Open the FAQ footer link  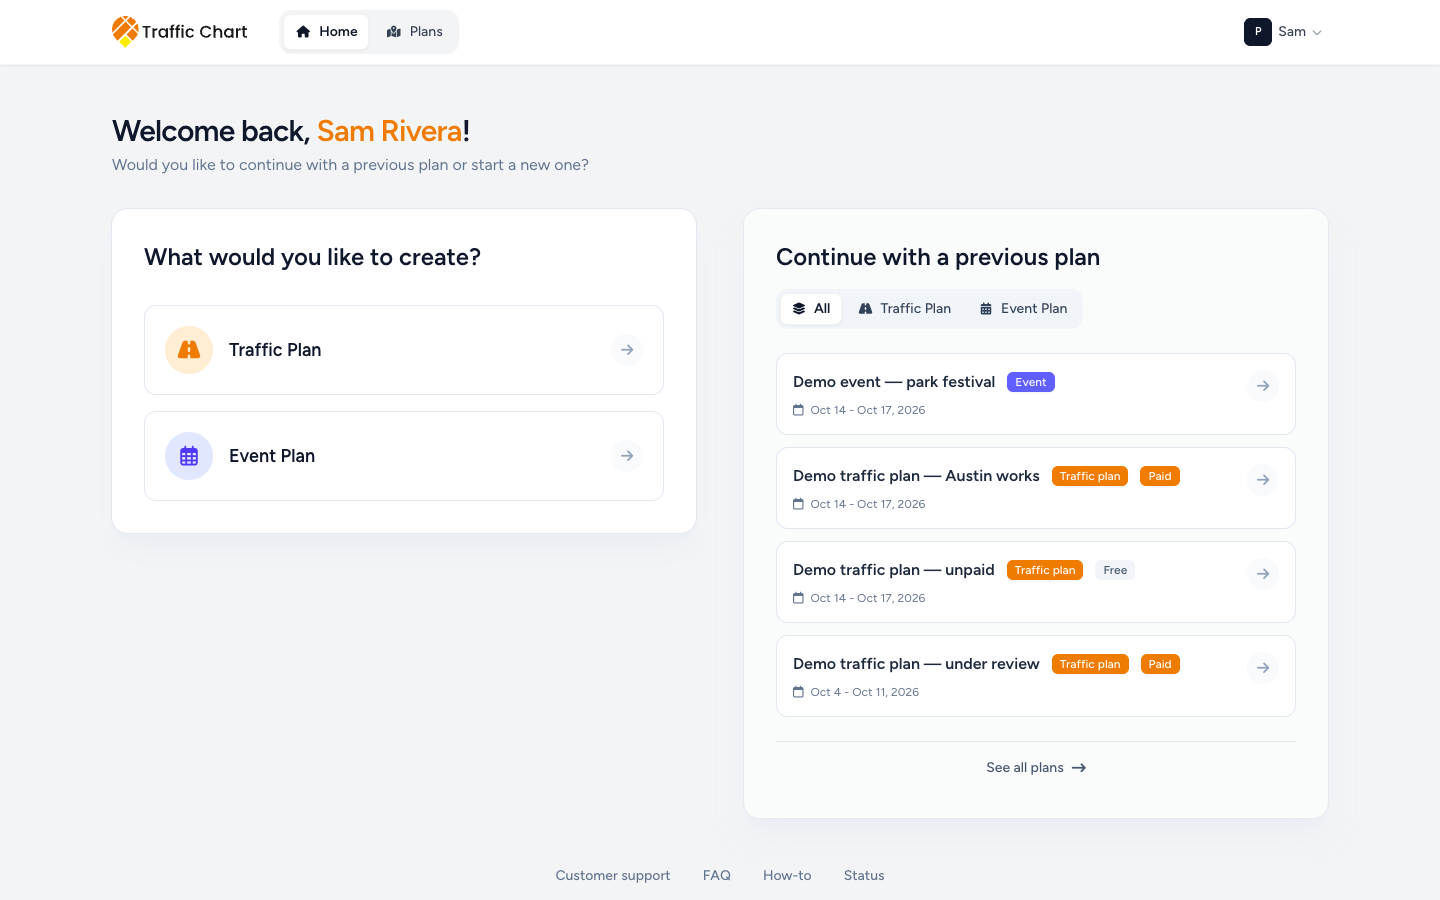[x=717, y=875]
